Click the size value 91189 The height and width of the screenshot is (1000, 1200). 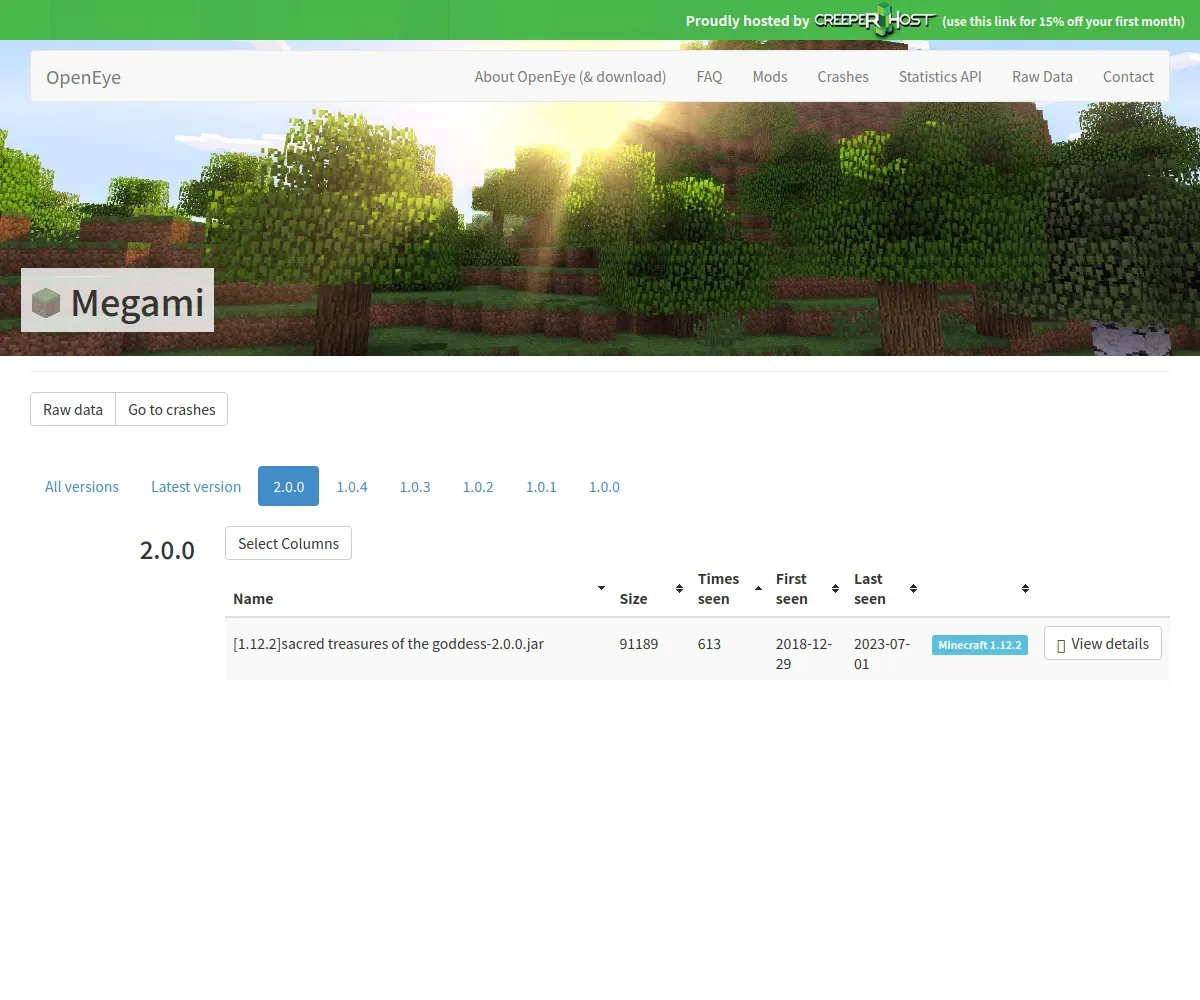point(639,643)
